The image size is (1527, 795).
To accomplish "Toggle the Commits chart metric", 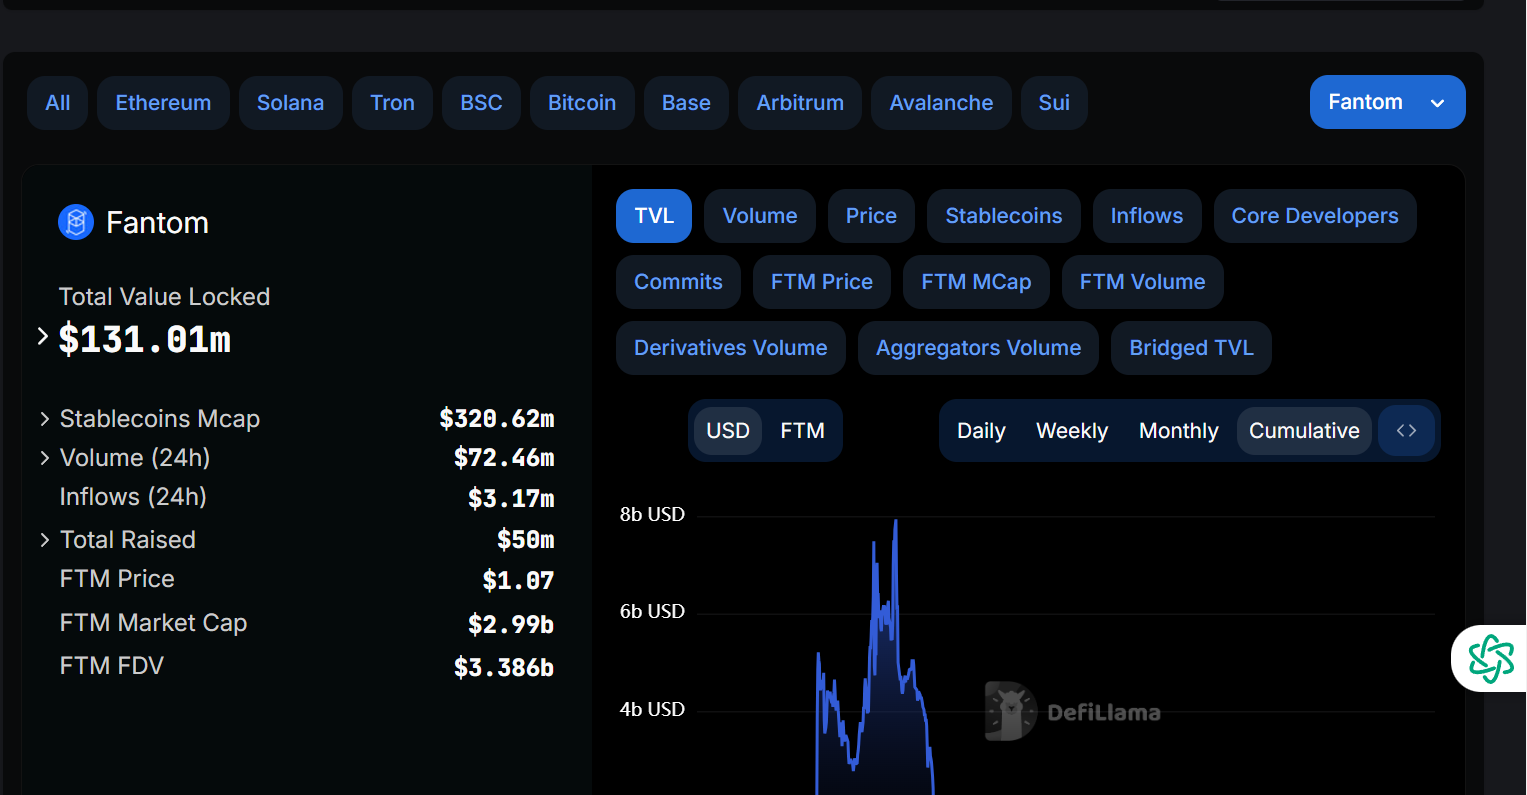I will pos(678,282).
